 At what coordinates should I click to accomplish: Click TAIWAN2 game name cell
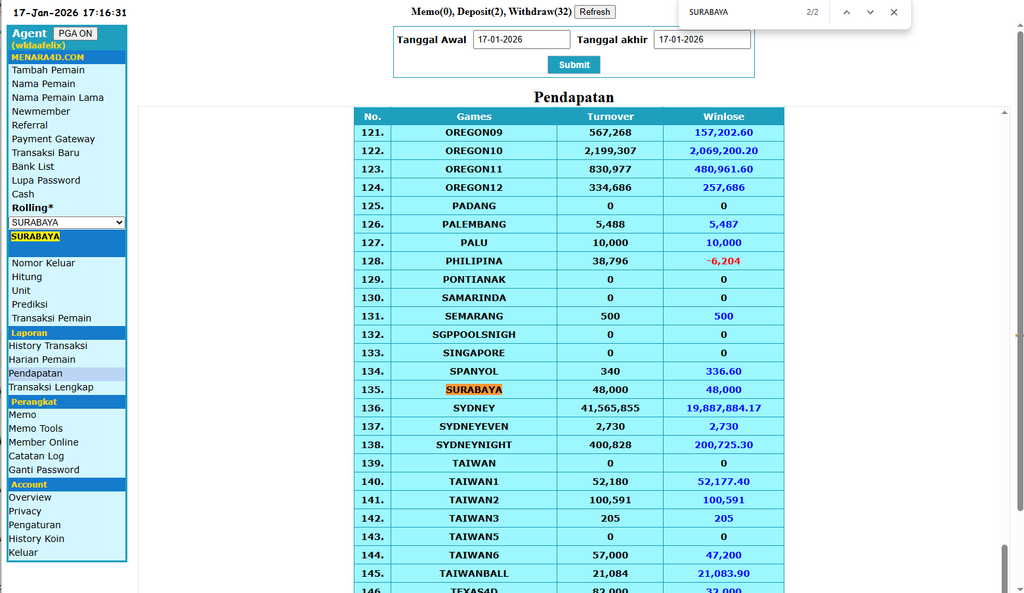point(474,500)
